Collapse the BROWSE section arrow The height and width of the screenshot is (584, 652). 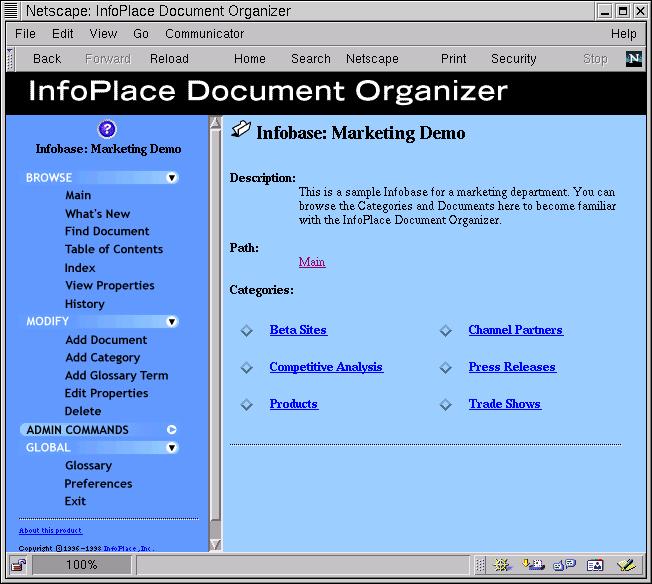(171, 178)
